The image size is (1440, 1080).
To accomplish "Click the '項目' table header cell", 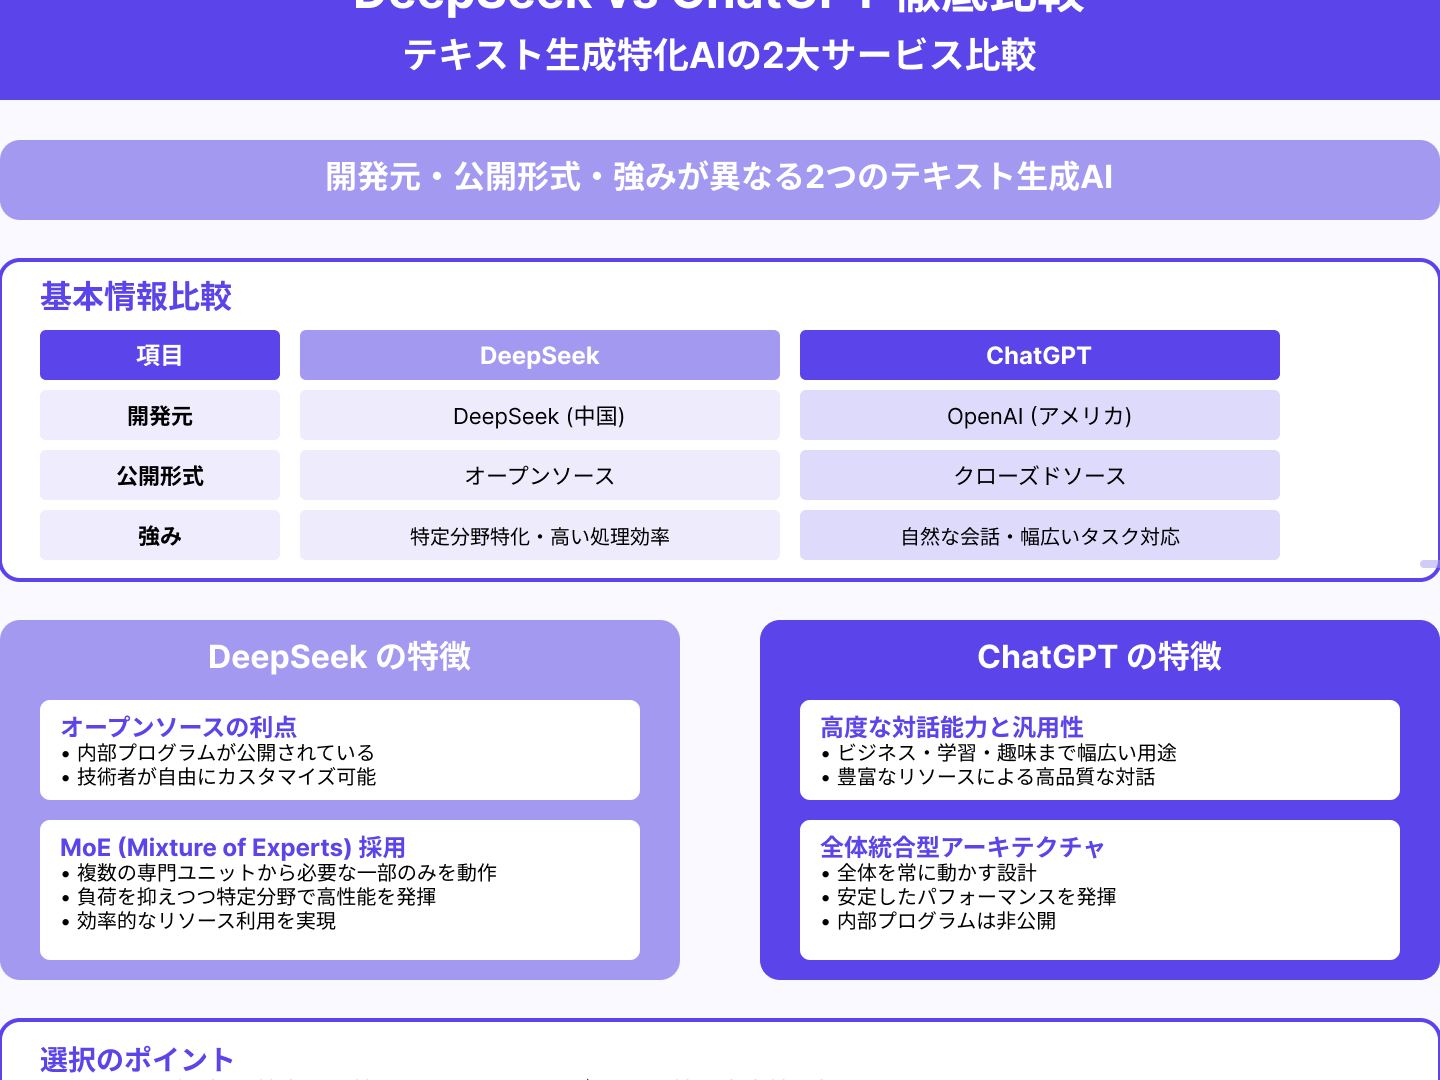I will 160,355.
